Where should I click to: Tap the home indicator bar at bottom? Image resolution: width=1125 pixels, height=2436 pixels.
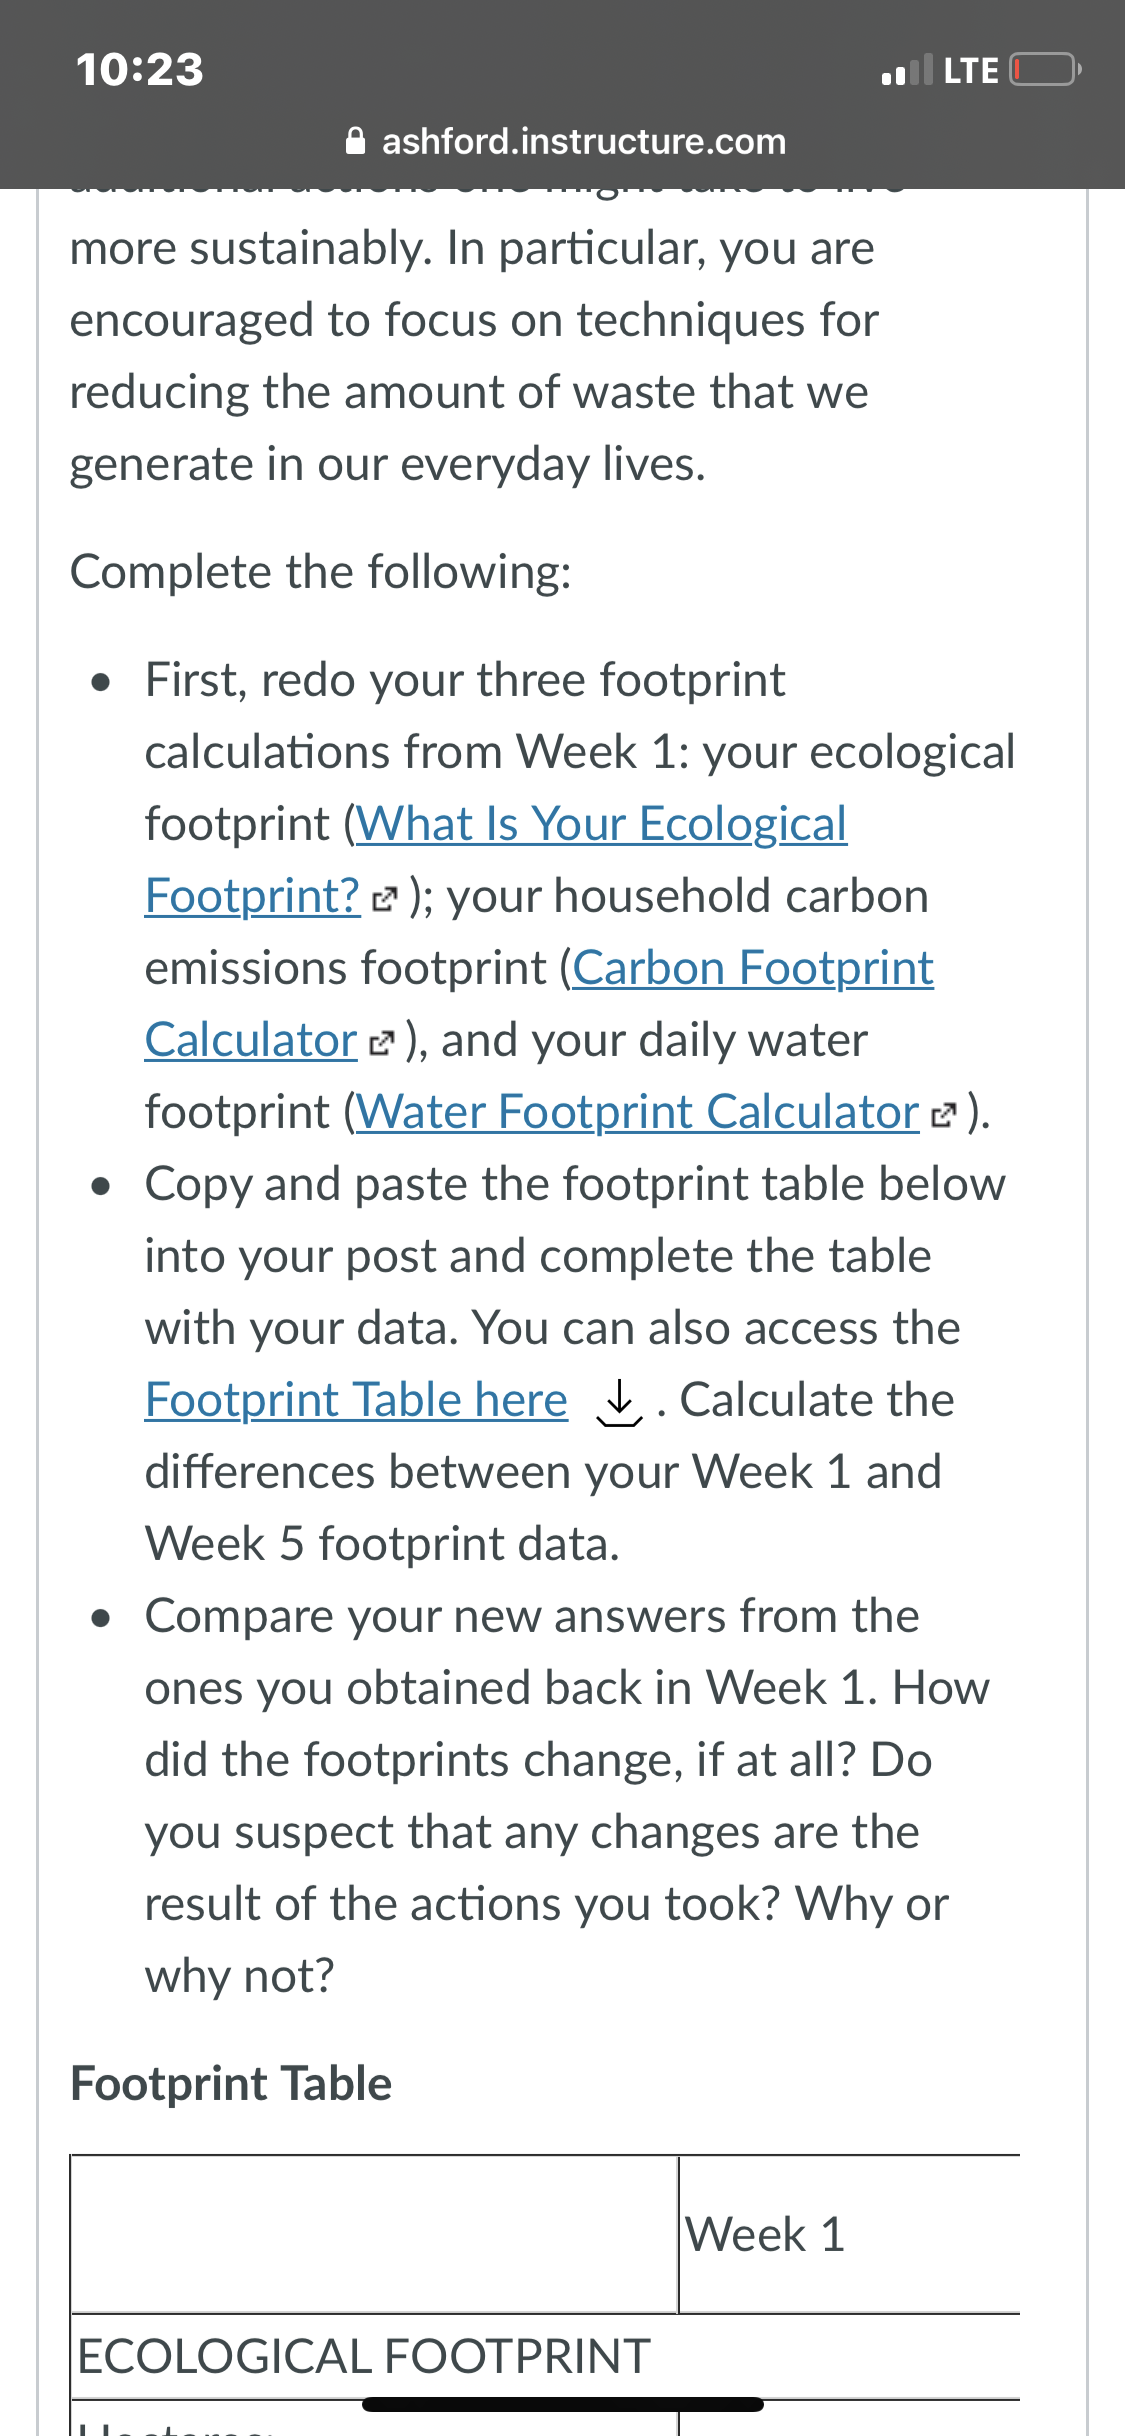pos(563,2405)
